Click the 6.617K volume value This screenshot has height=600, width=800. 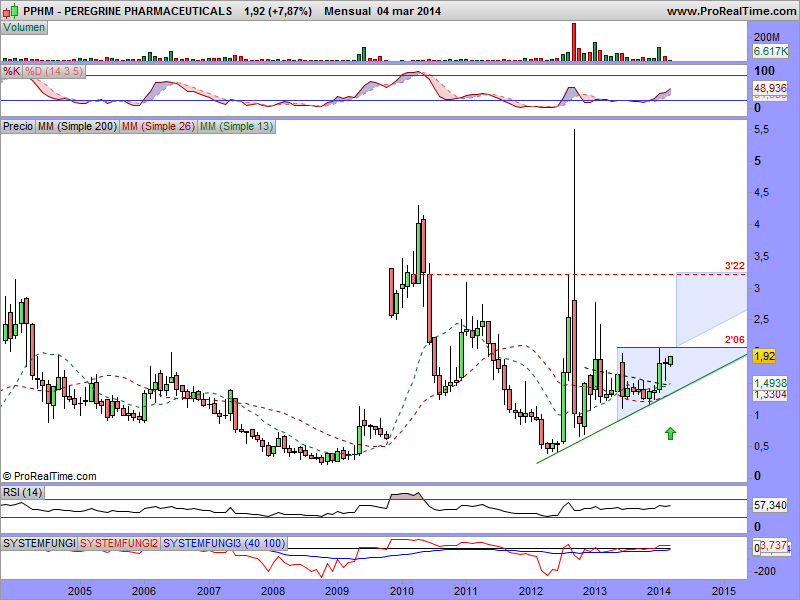(x=770, y=51)
